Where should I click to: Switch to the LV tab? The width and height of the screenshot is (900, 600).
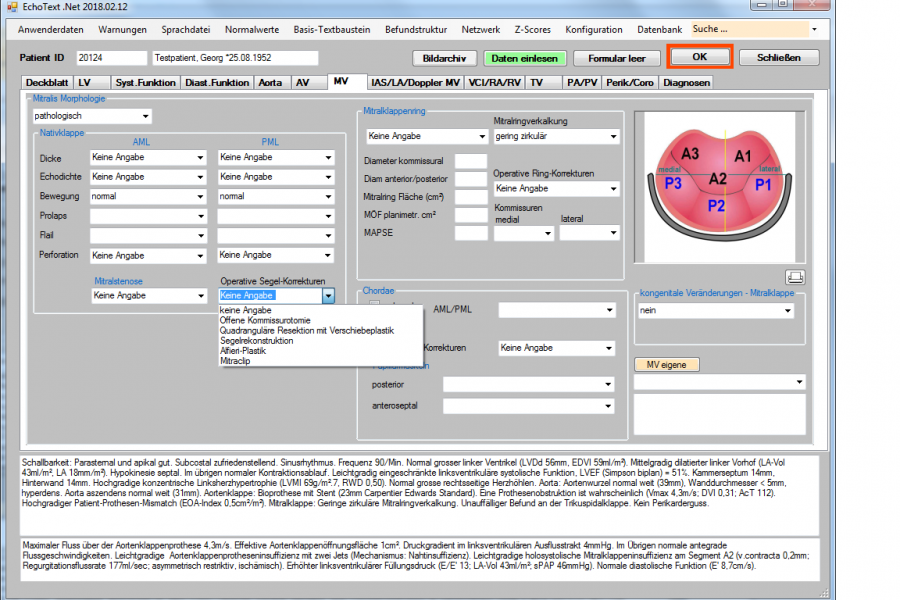(91, 83)
